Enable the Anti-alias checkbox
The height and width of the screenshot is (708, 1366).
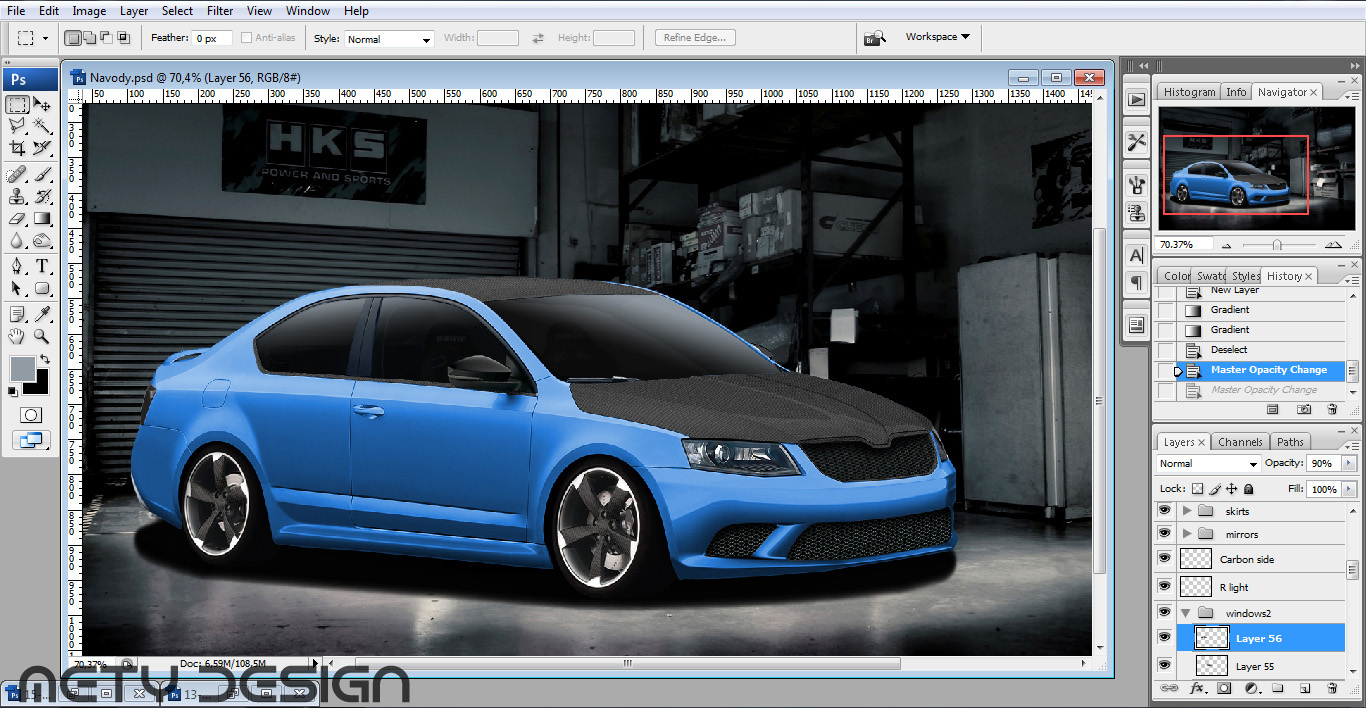click(x=246, y=38)
